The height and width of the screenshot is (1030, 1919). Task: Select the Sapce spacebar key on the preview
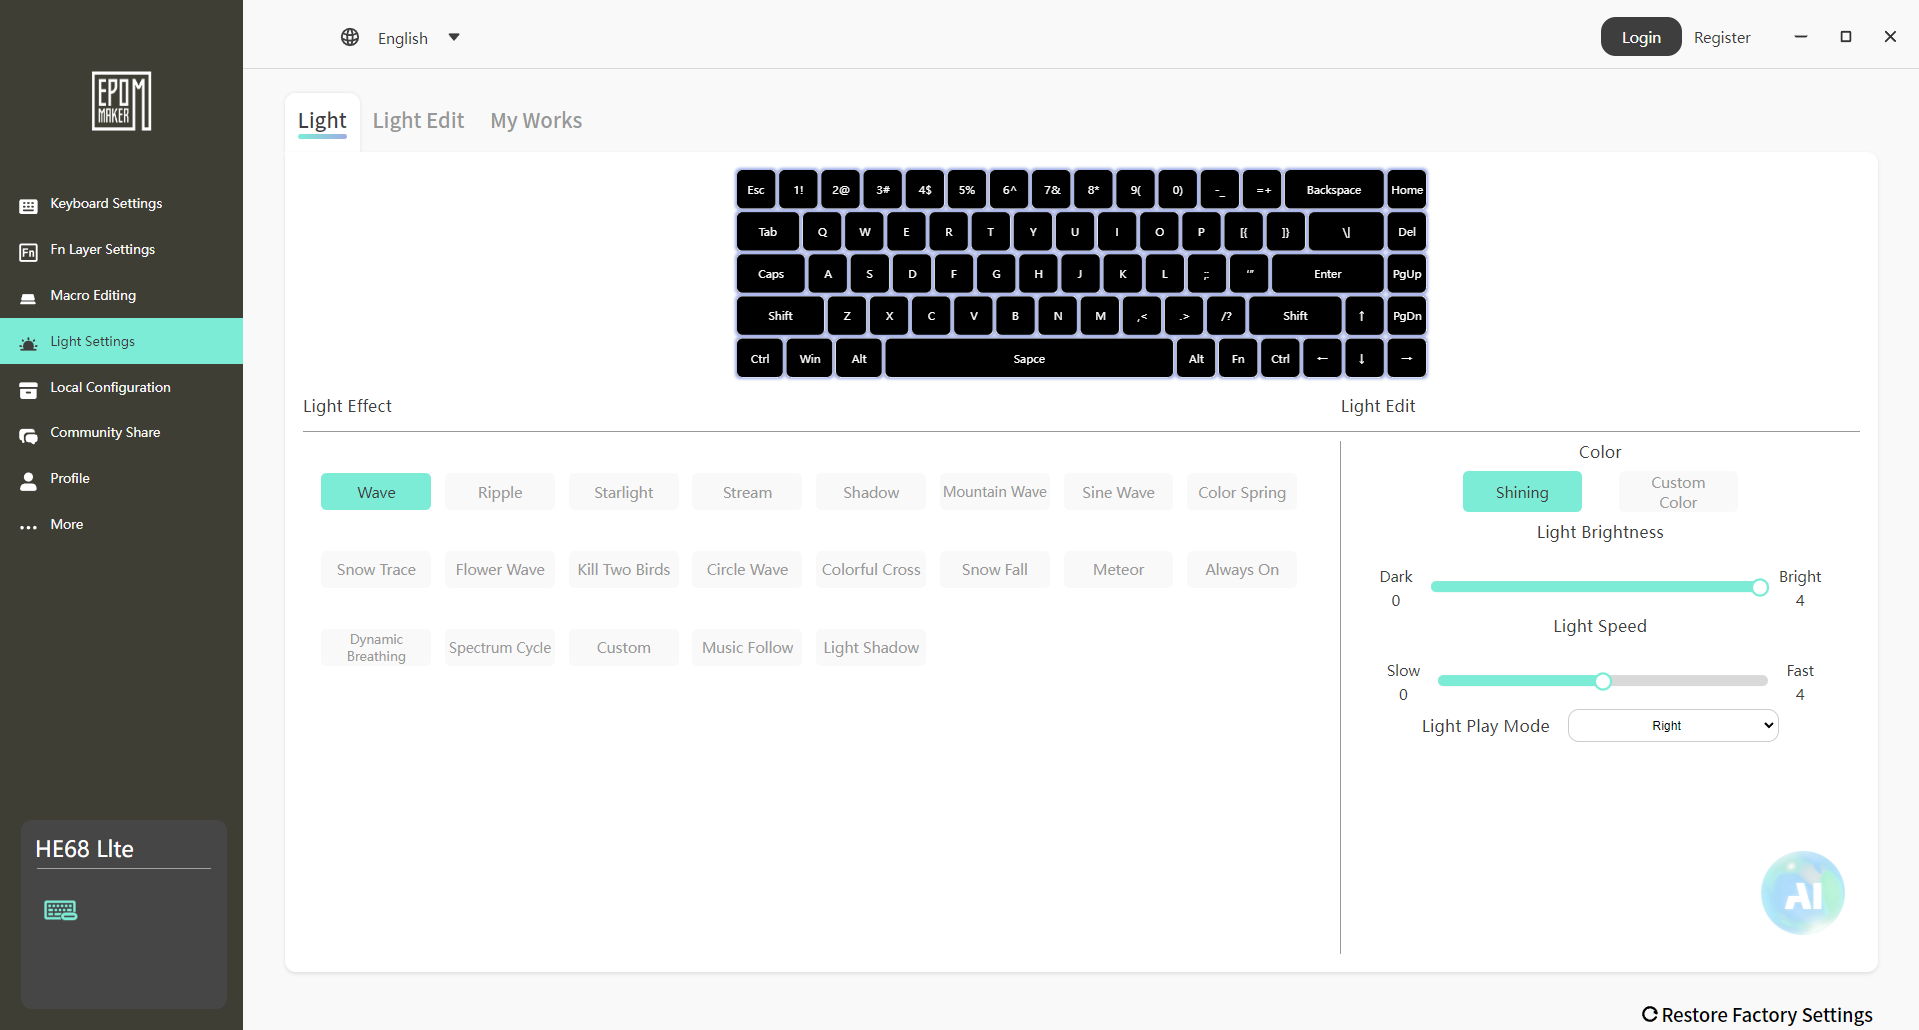coord(1029,358)
